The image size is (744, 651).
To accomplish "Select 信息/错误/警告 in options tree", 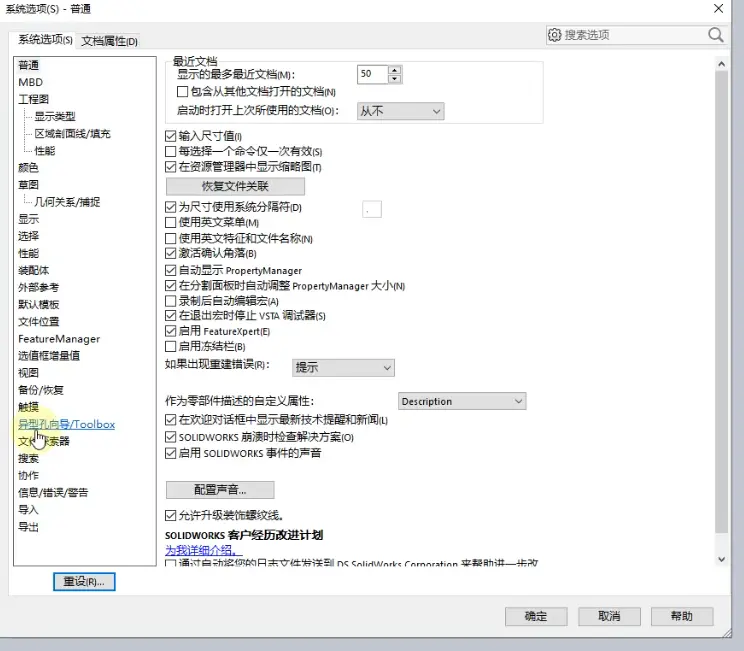I will point(53,493).
